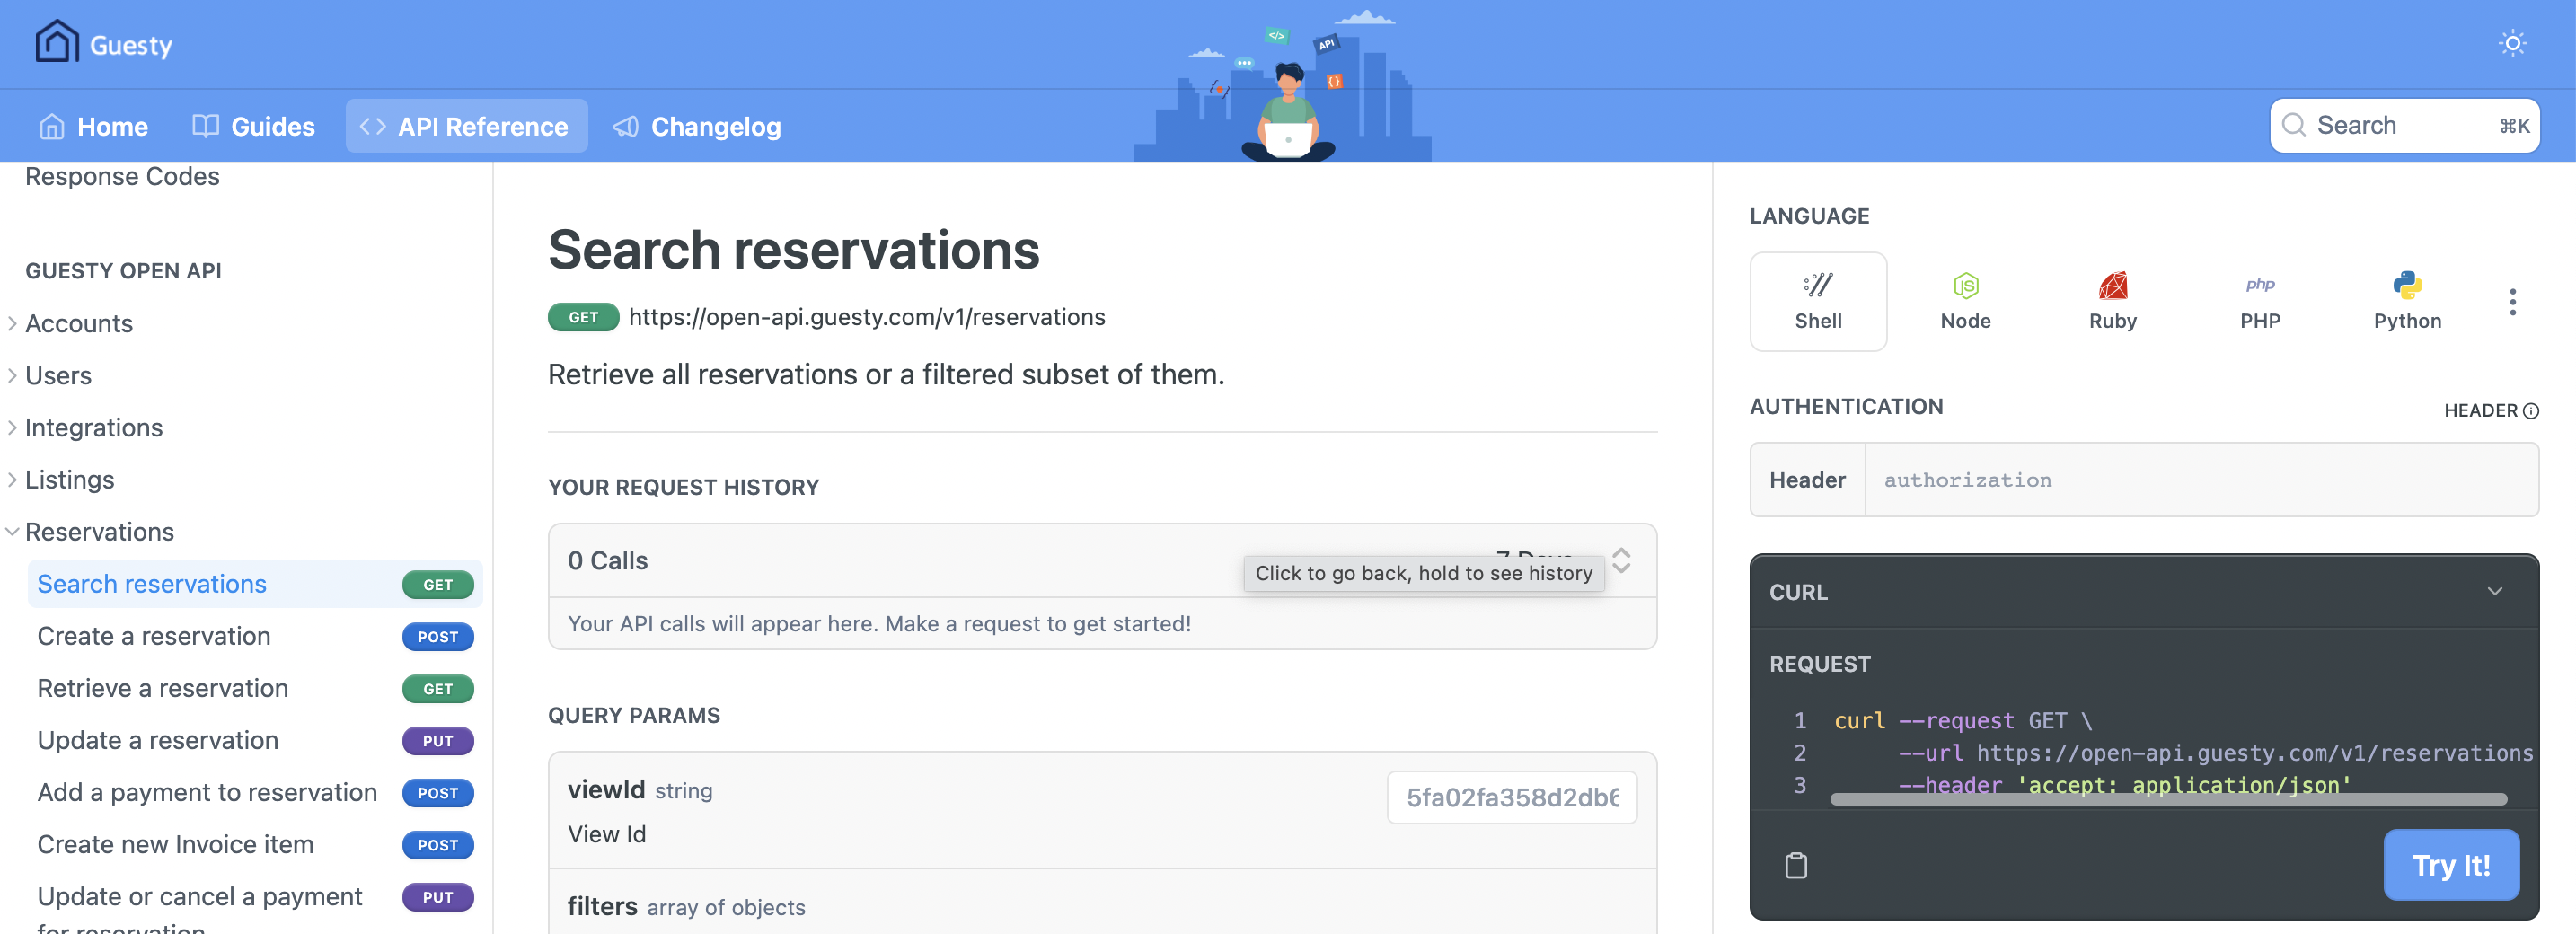Copy the cURL request with clipboard icon
This screenshot has height=934, width=2576.
[1796, 865]
